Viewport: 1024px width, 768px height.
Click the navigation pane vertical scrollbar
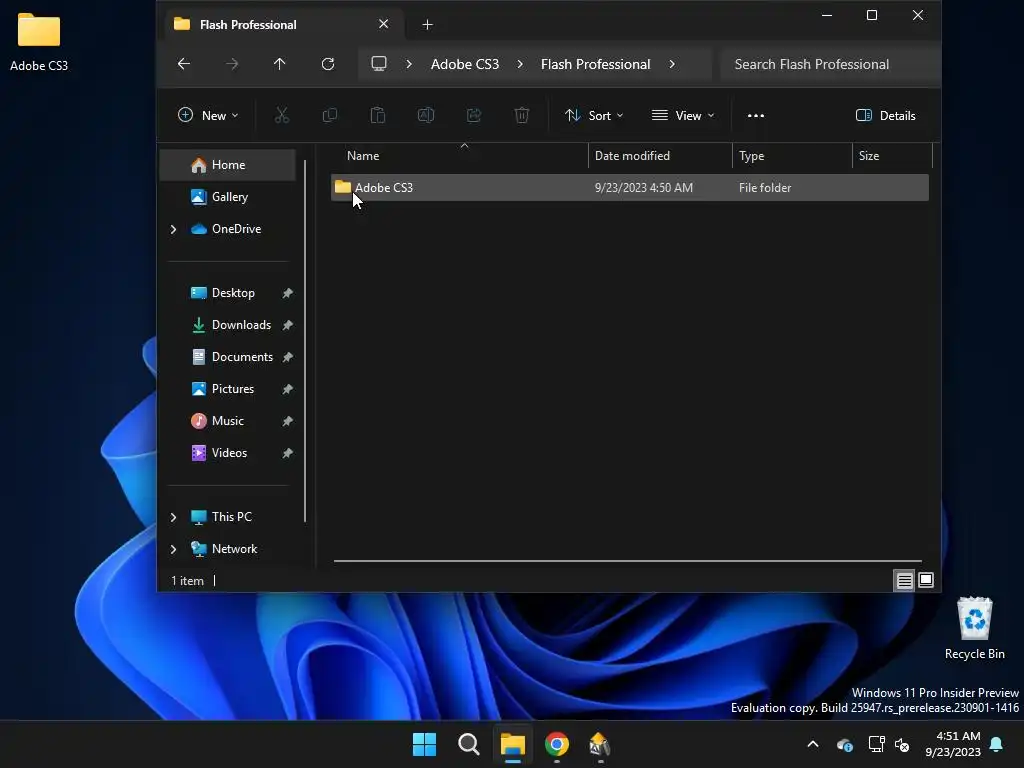(305, 340)
